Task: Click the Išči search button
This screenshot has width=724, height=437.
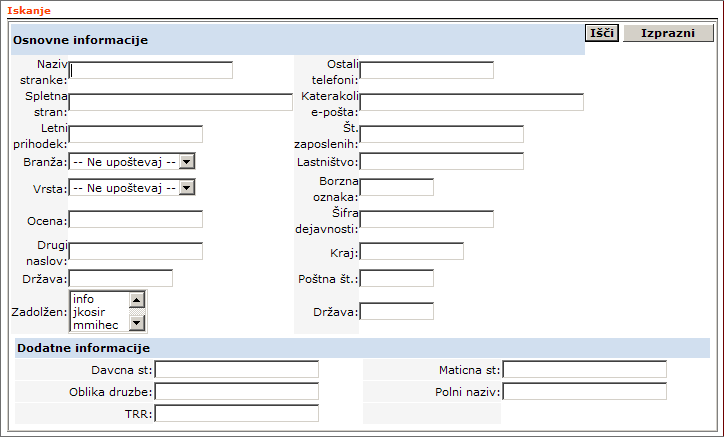Action: click(x=602, y=33)
